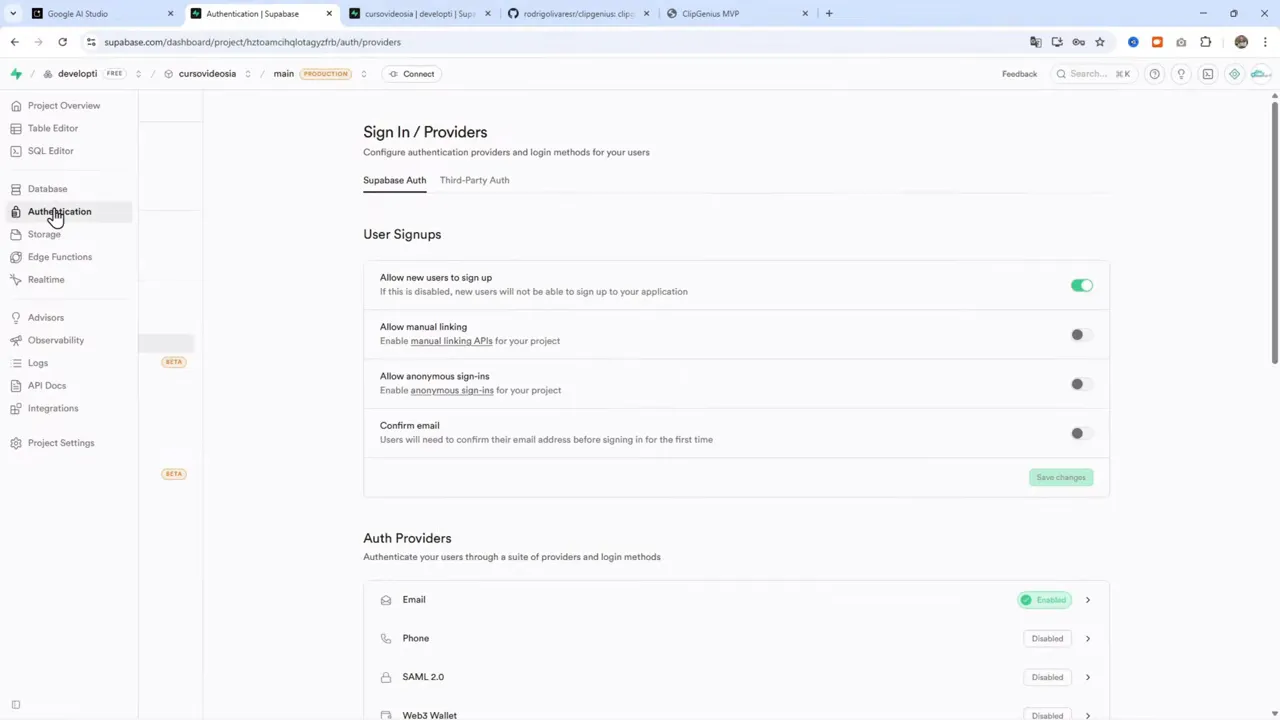Screen dimensions: 1280x720
Task: Open the Edge Functions section
Action: pos(59,257)
